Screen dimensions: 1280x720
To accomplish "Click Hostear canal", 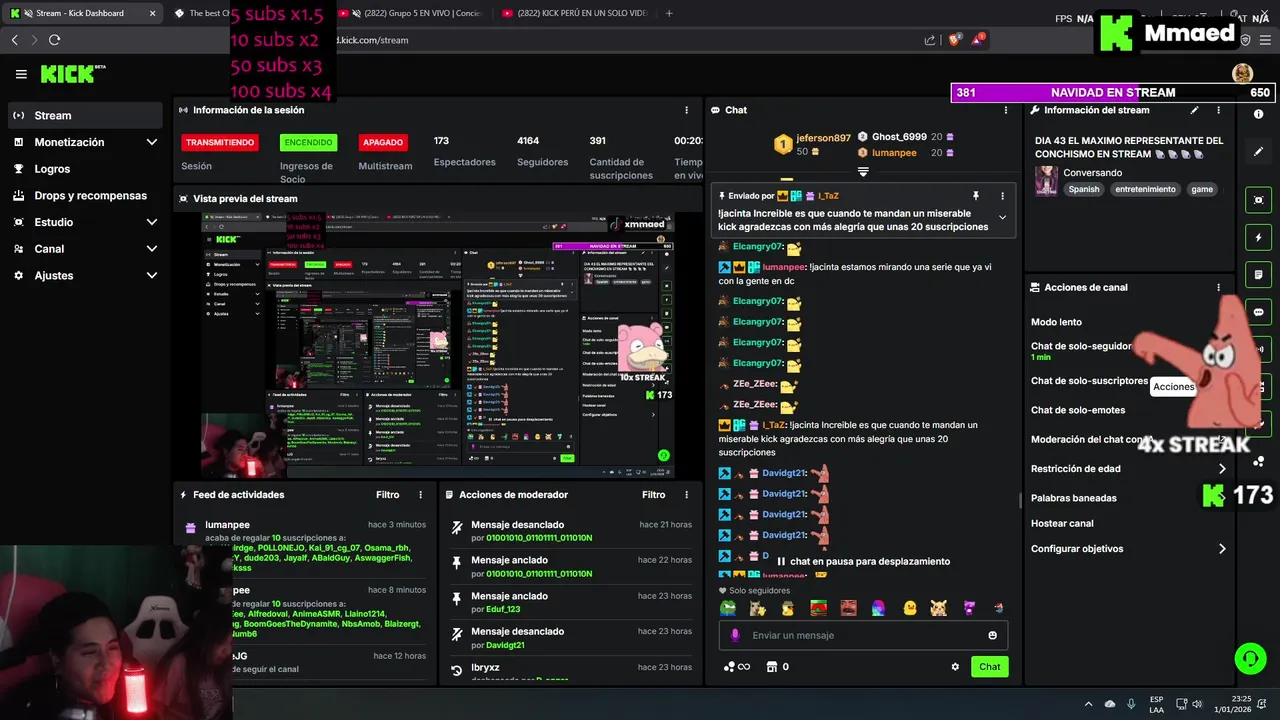I will (x=1062, y=523).
